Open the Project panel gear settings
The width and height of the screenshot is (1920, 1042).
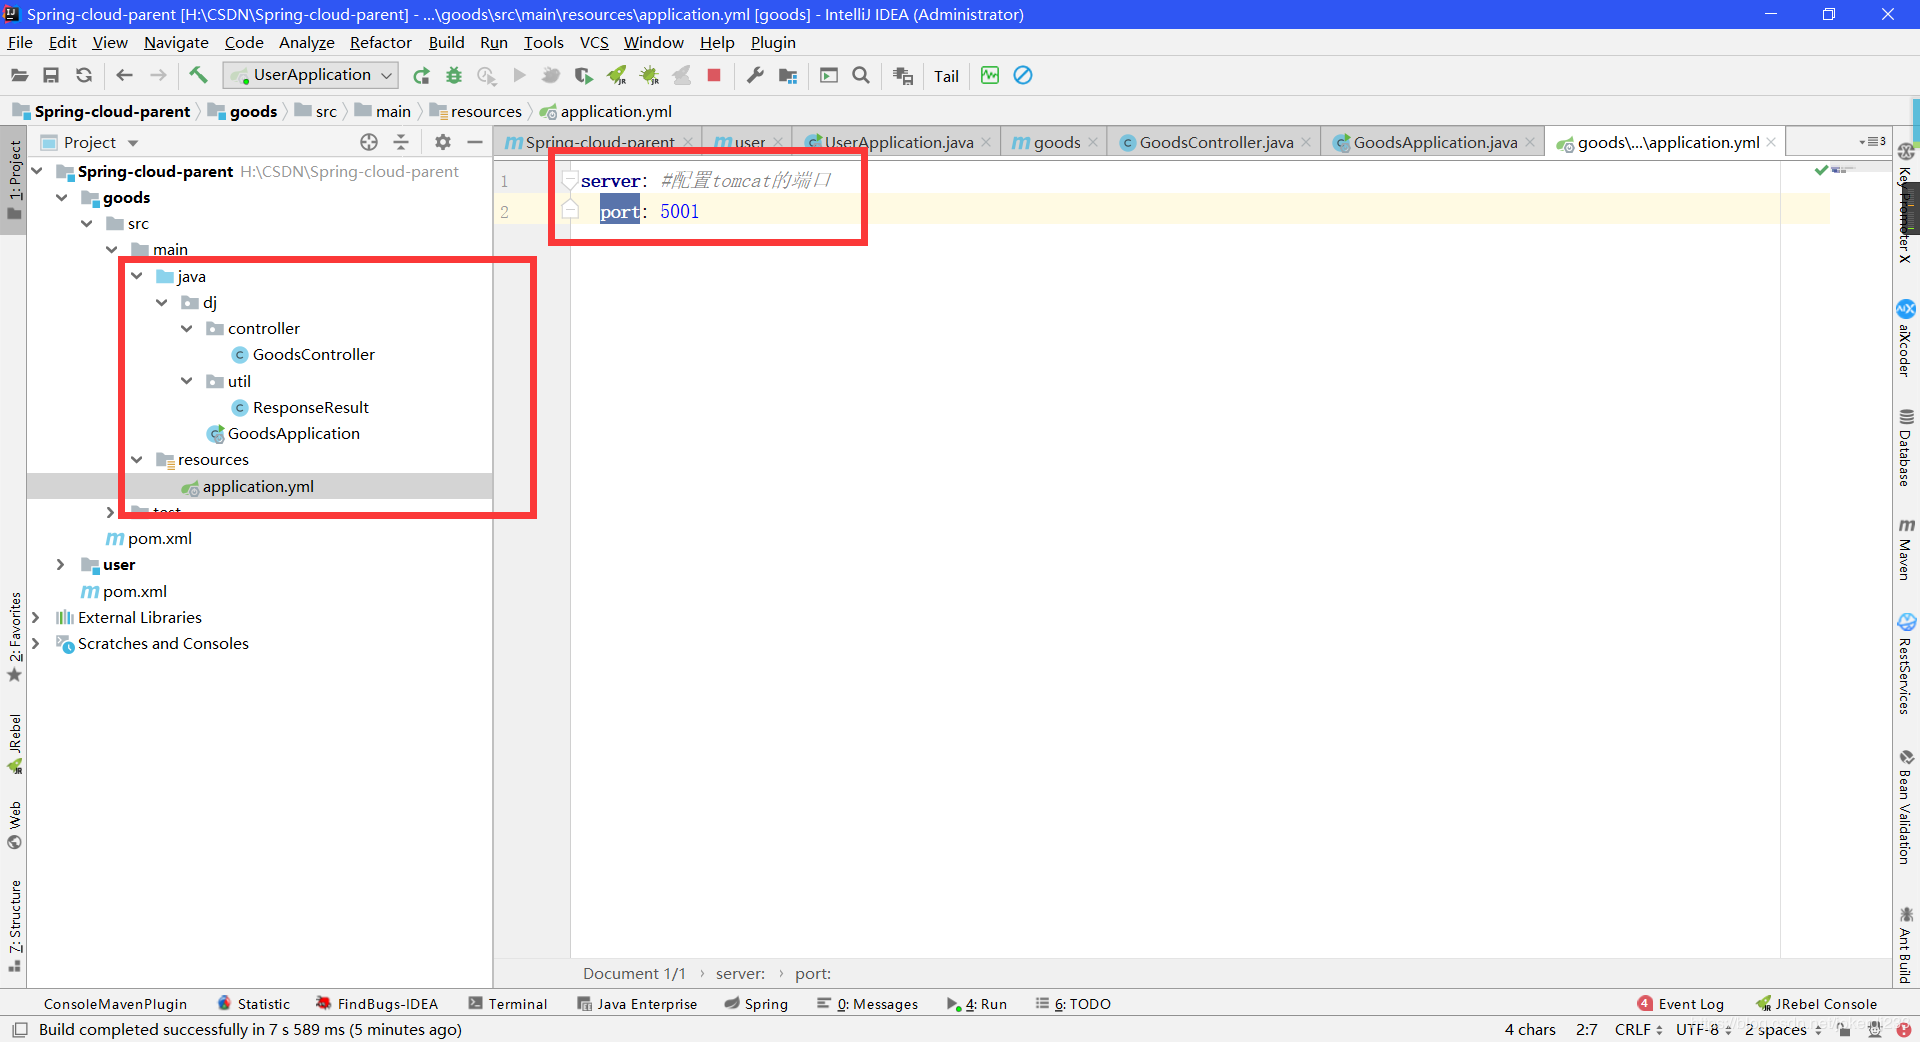pyautogui.click(x=443, y=142)
